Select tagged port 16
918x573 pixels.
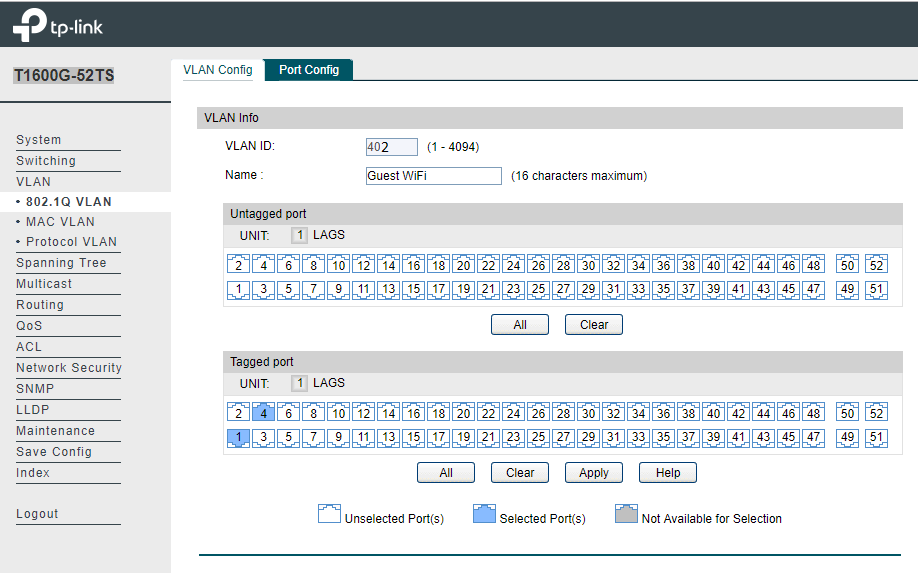point(413,413)
